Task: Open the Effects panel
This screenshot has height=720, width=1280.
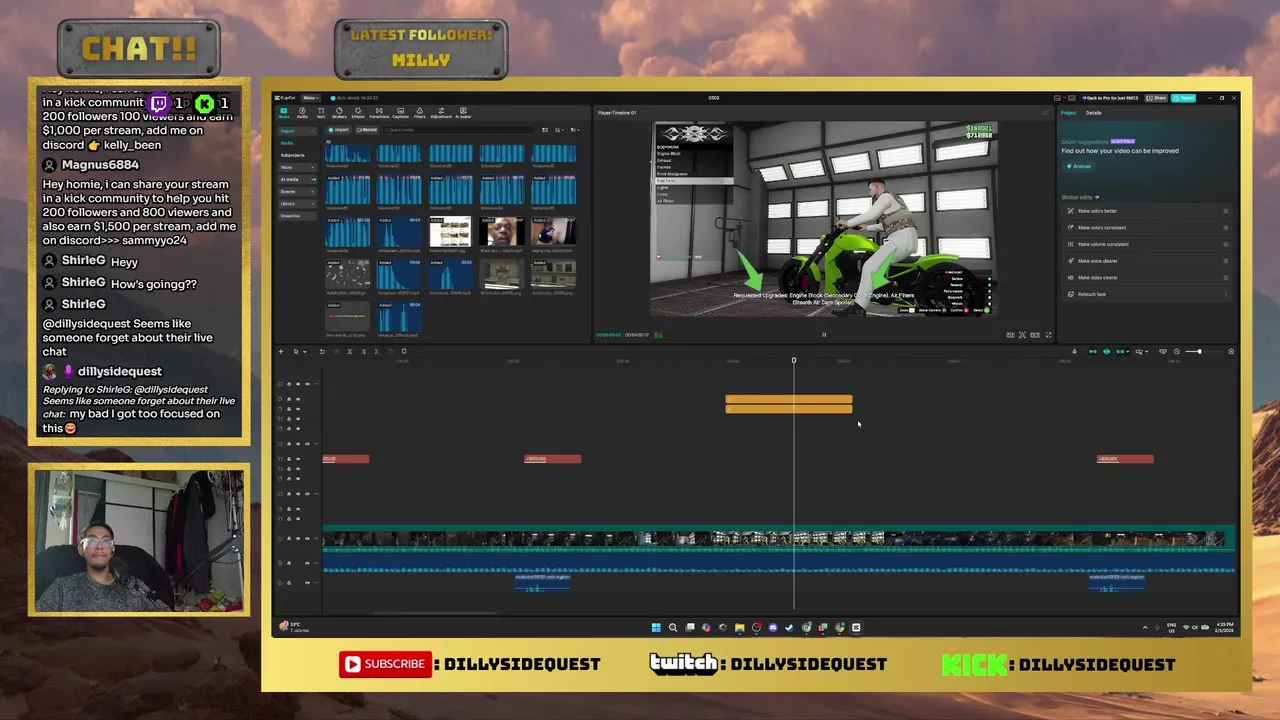Action: click(x=358, y=113)
